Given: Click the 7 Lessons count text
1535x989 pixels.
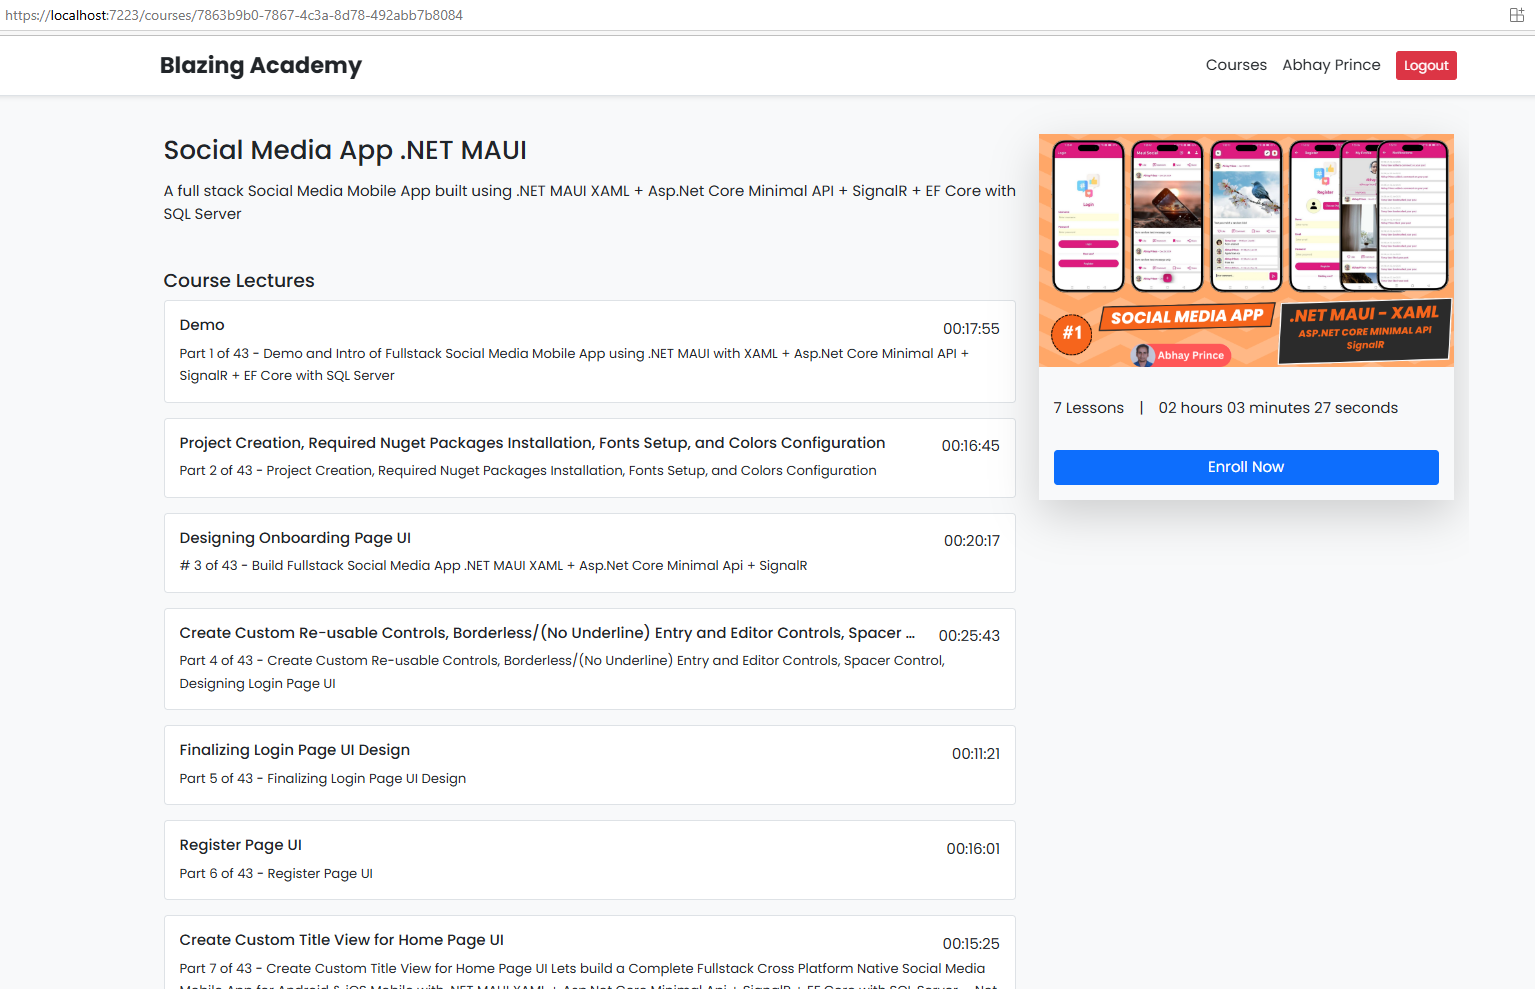Looking at the screenshot, I should point(1088,408).
